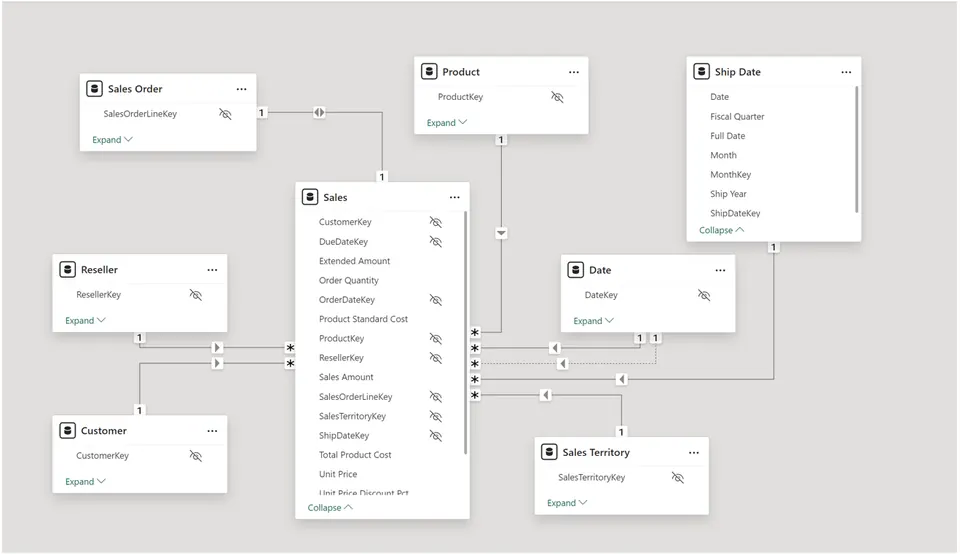
Task: Open Sales Territory more options ellipsis
Action: point(694,453)
